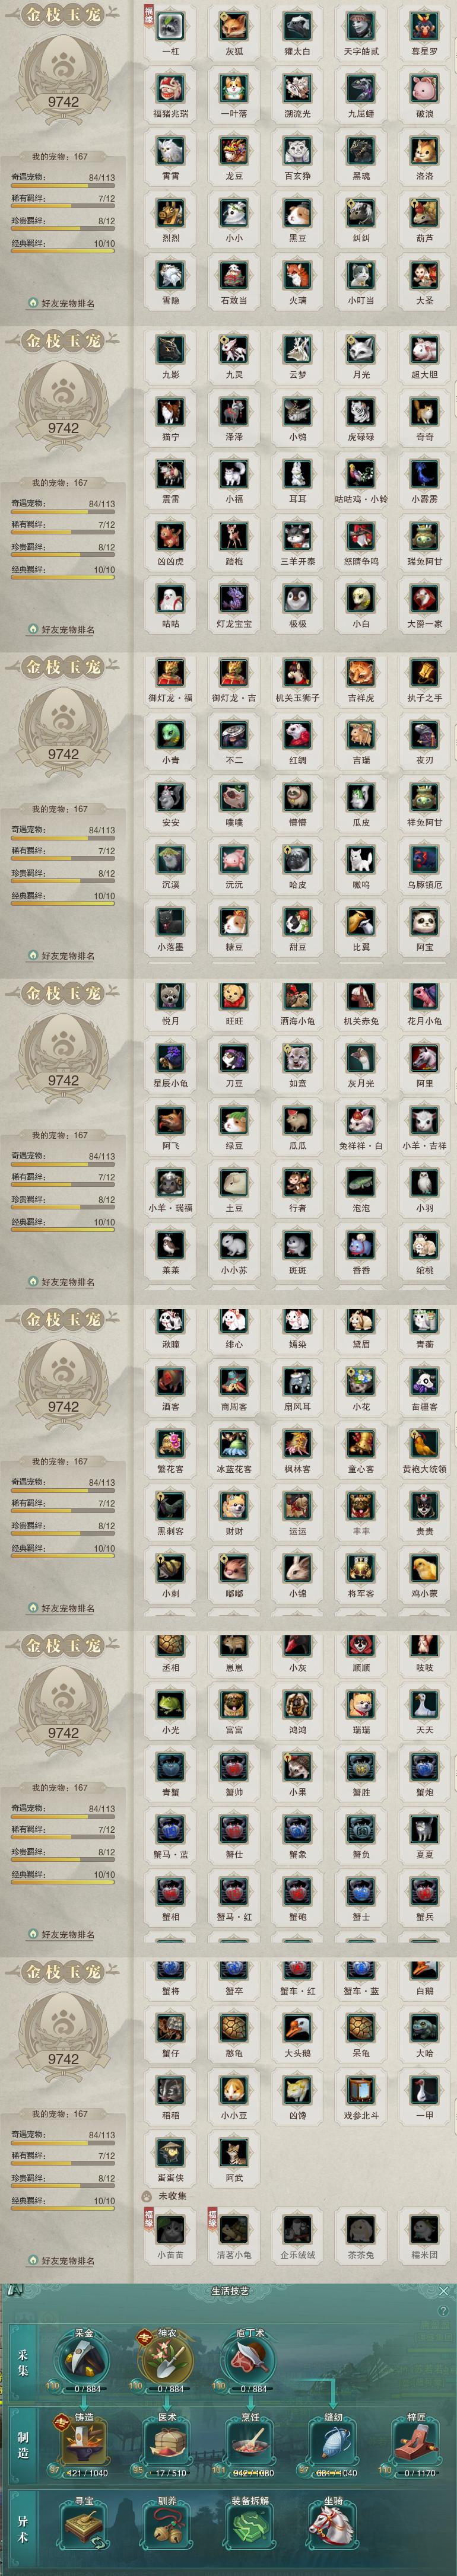Select the 装备拆解 equipment dismantle icon

click(x=249, y=2526)
